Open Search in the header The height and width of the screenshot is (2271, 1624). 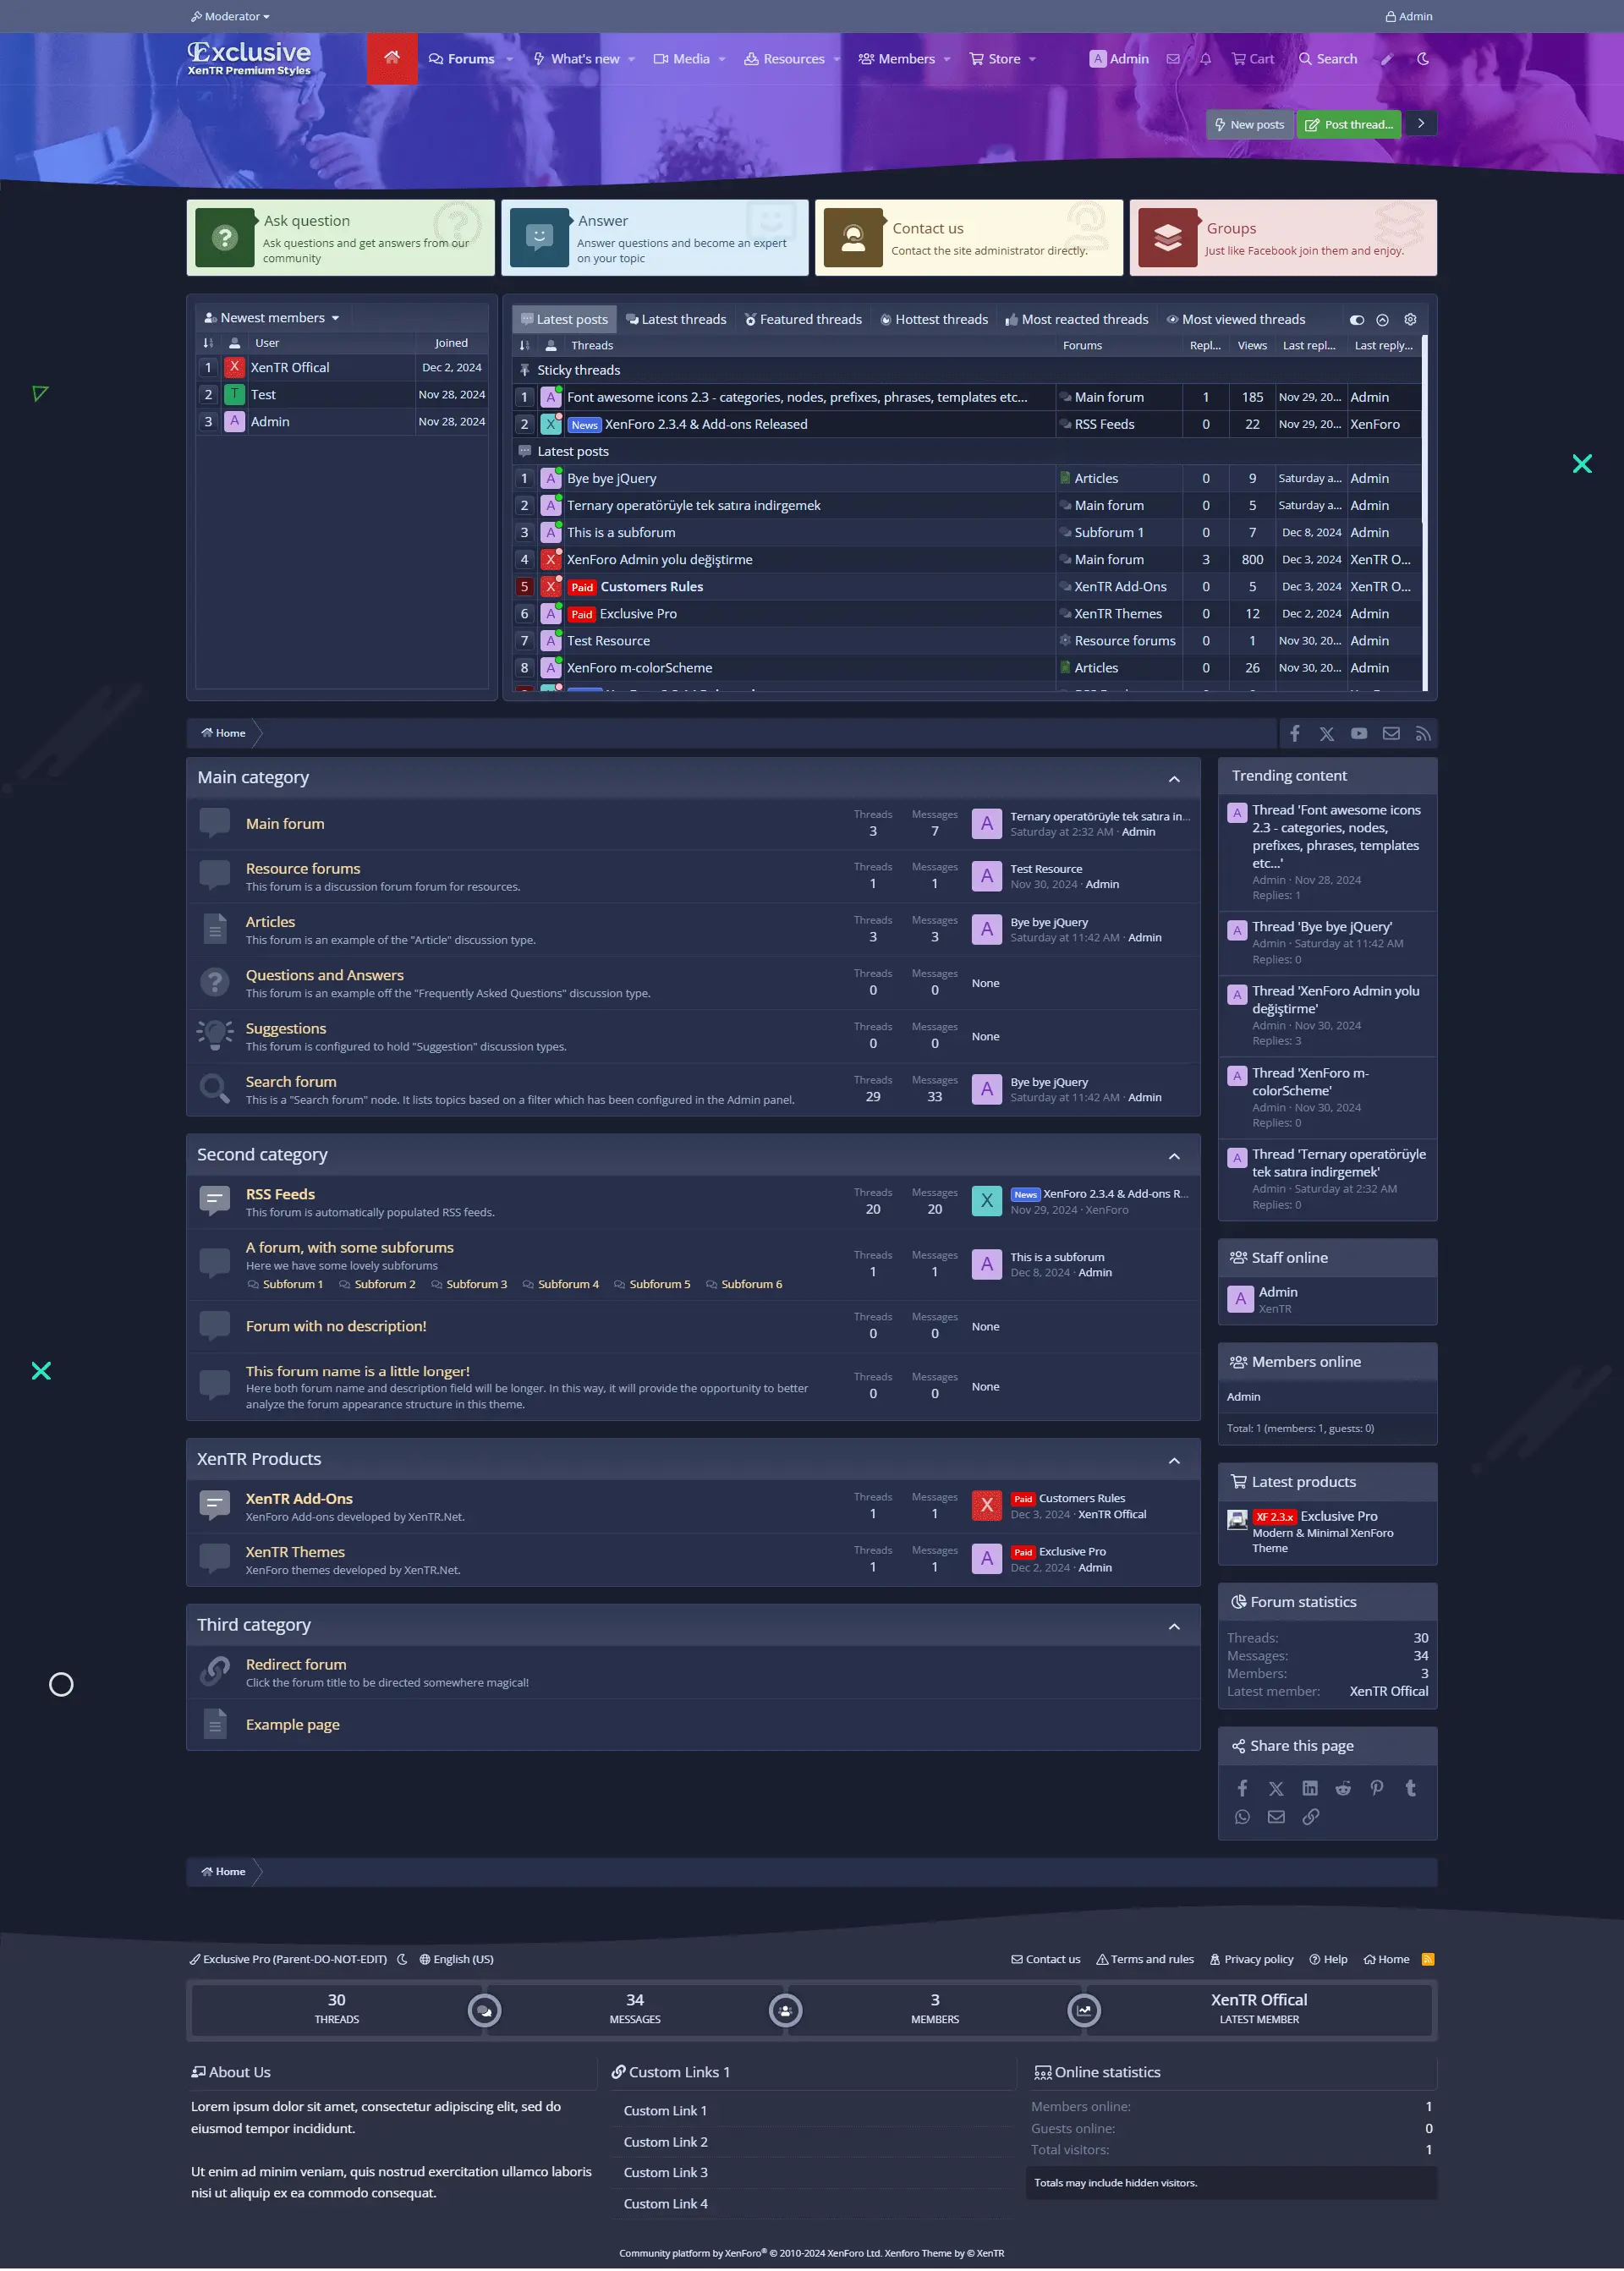click(x=1327, y=59)
